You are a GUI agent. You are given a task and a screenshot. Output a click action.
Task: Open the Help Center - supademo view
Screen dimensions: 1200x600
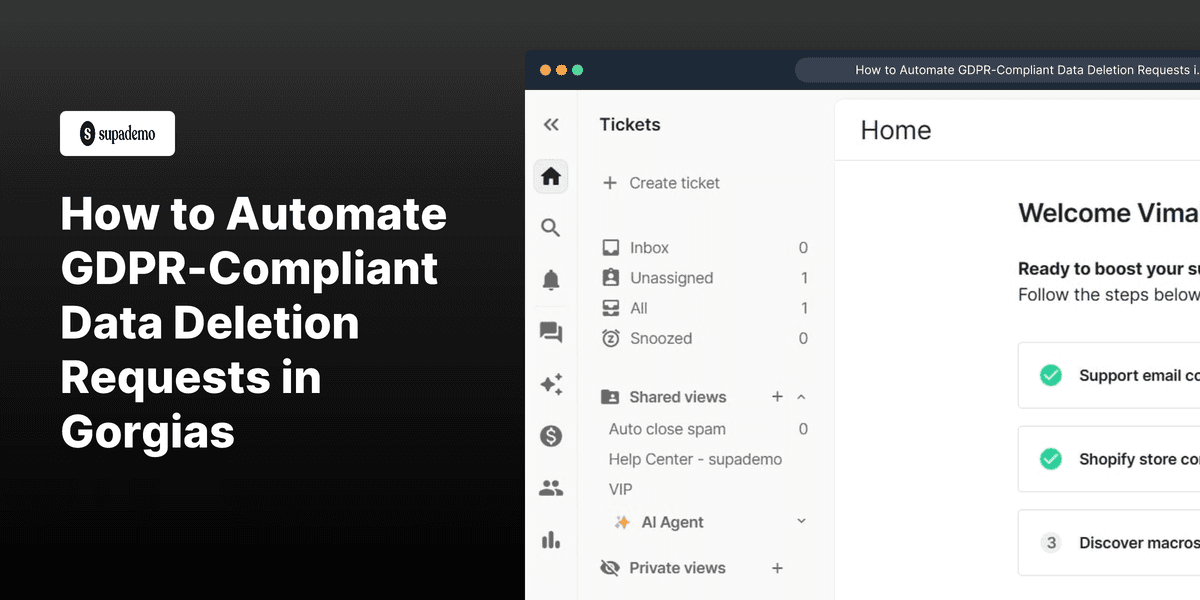click(695, 459)
